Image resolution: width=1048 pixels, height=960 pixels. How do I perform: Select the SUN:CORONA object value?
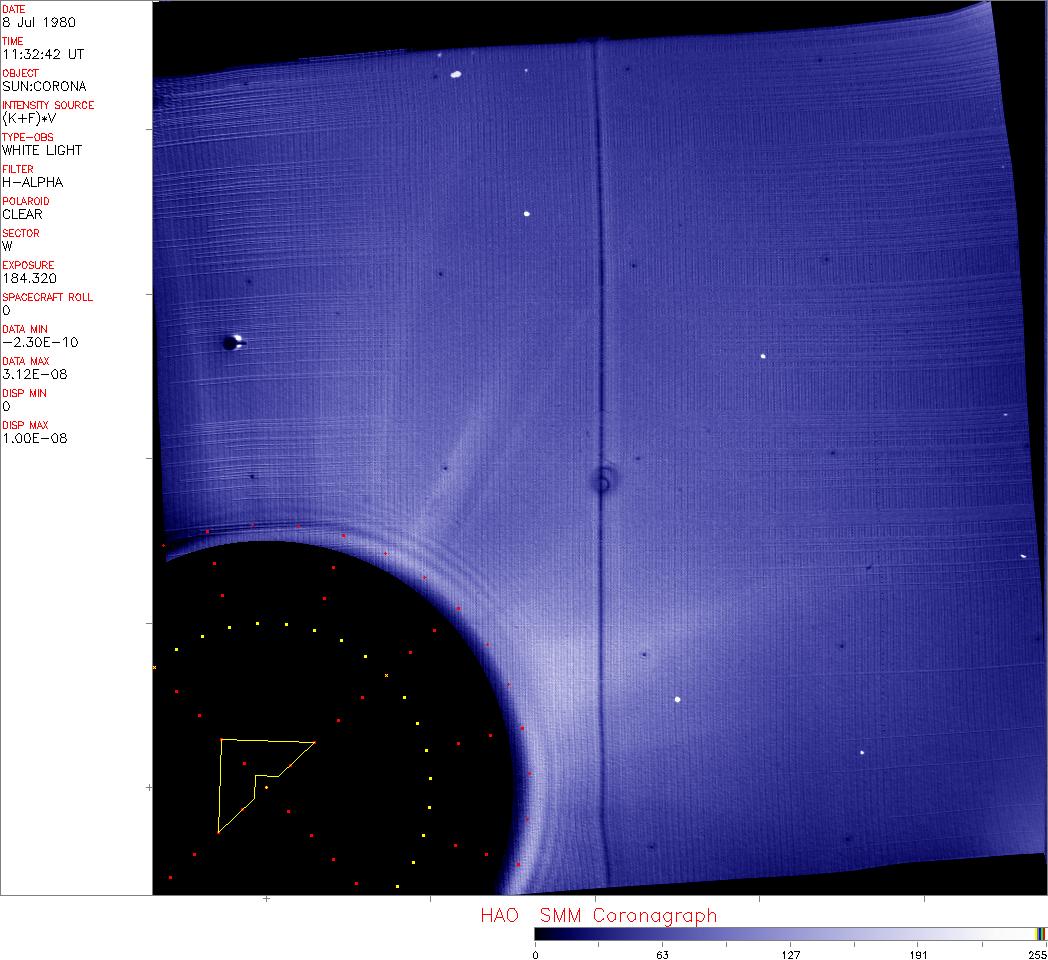[44, 86]
